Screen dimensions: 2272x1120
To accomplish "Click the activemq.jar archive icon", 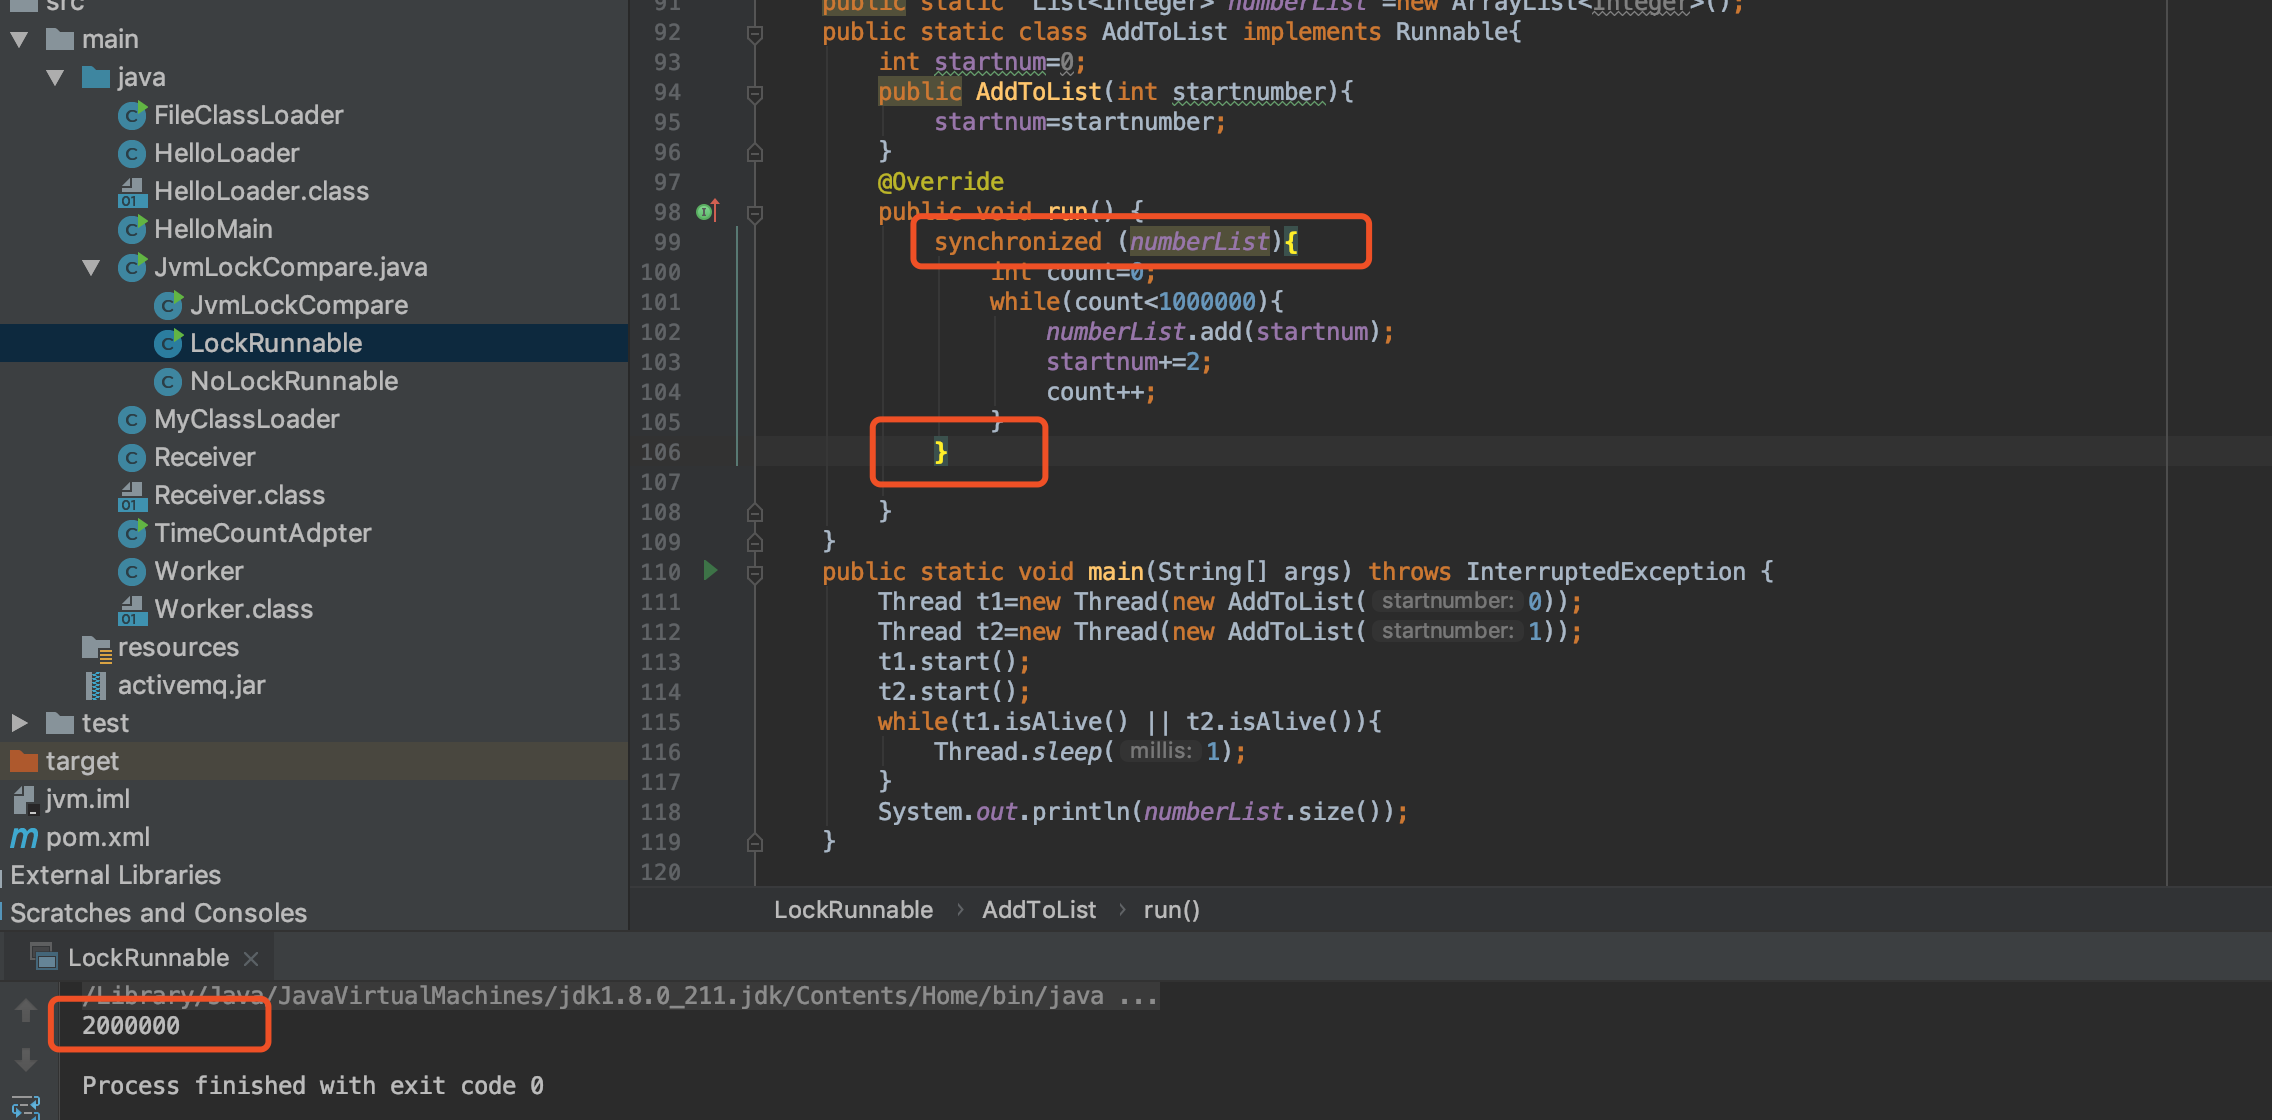I will click(96, 685).
